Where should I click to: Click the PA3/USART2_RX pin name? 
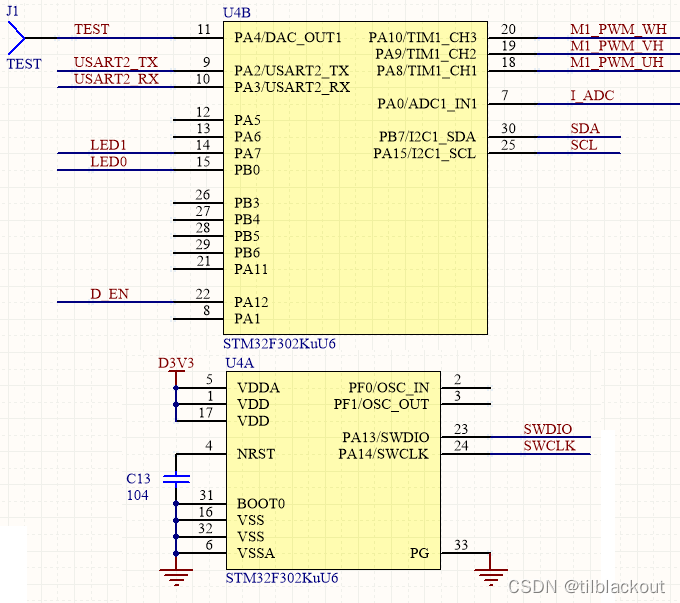tap(292, 87)
